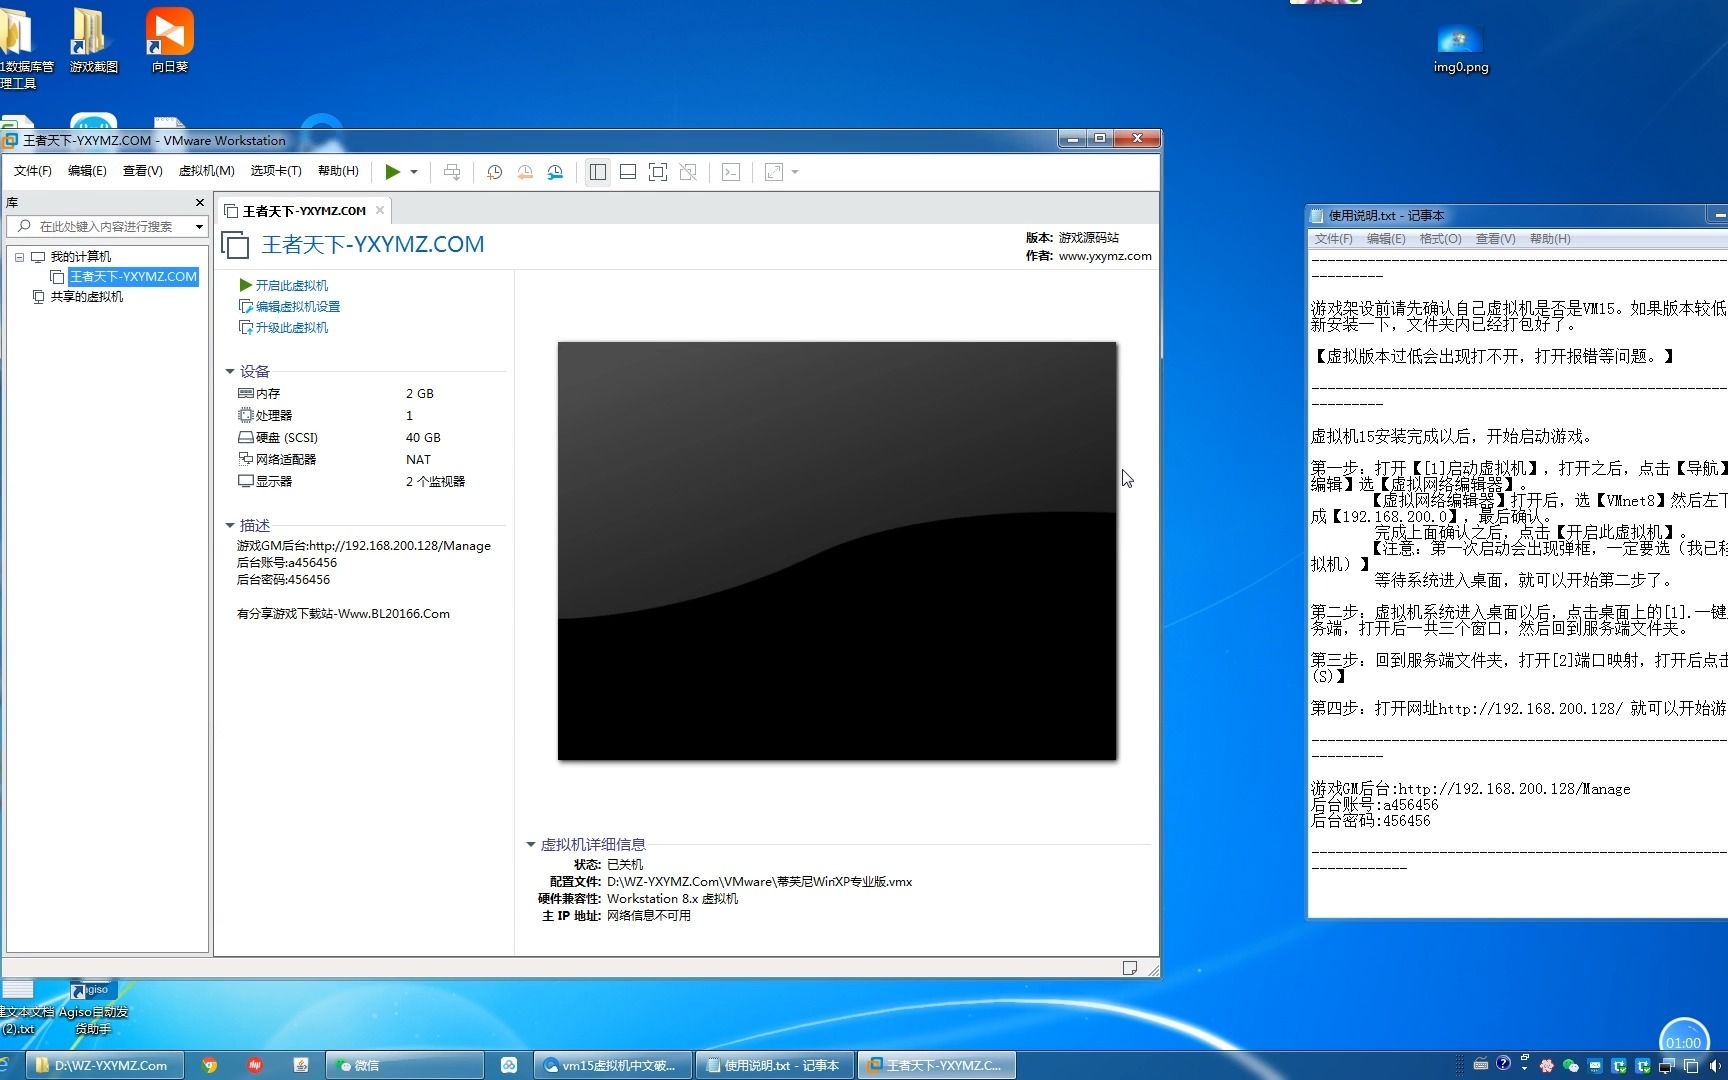This screenshot has height=1080, width=1728.
Task: Open the 帮助(H) menu in VMware
Action: pos(338,171)
